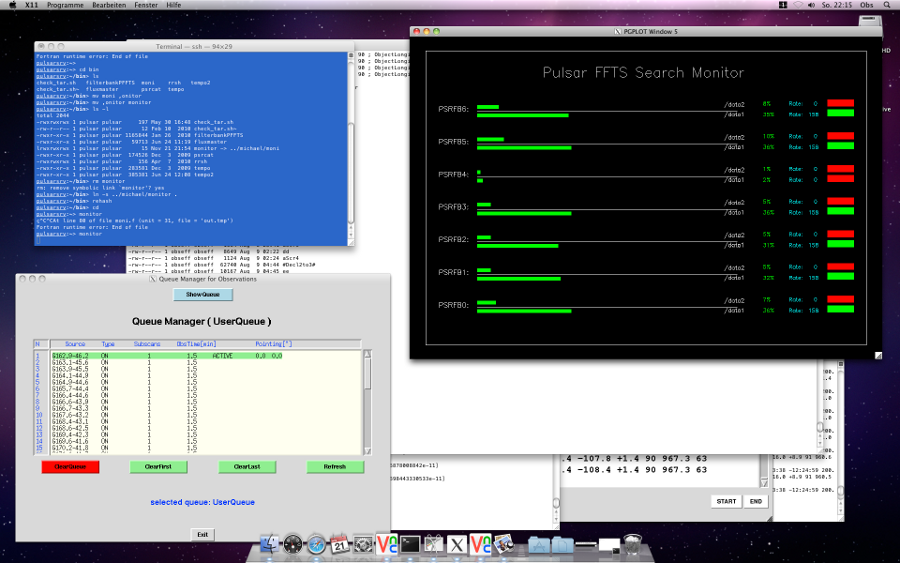
Task: Click the queue list vertical scrollbar
Action: point(367,402)
